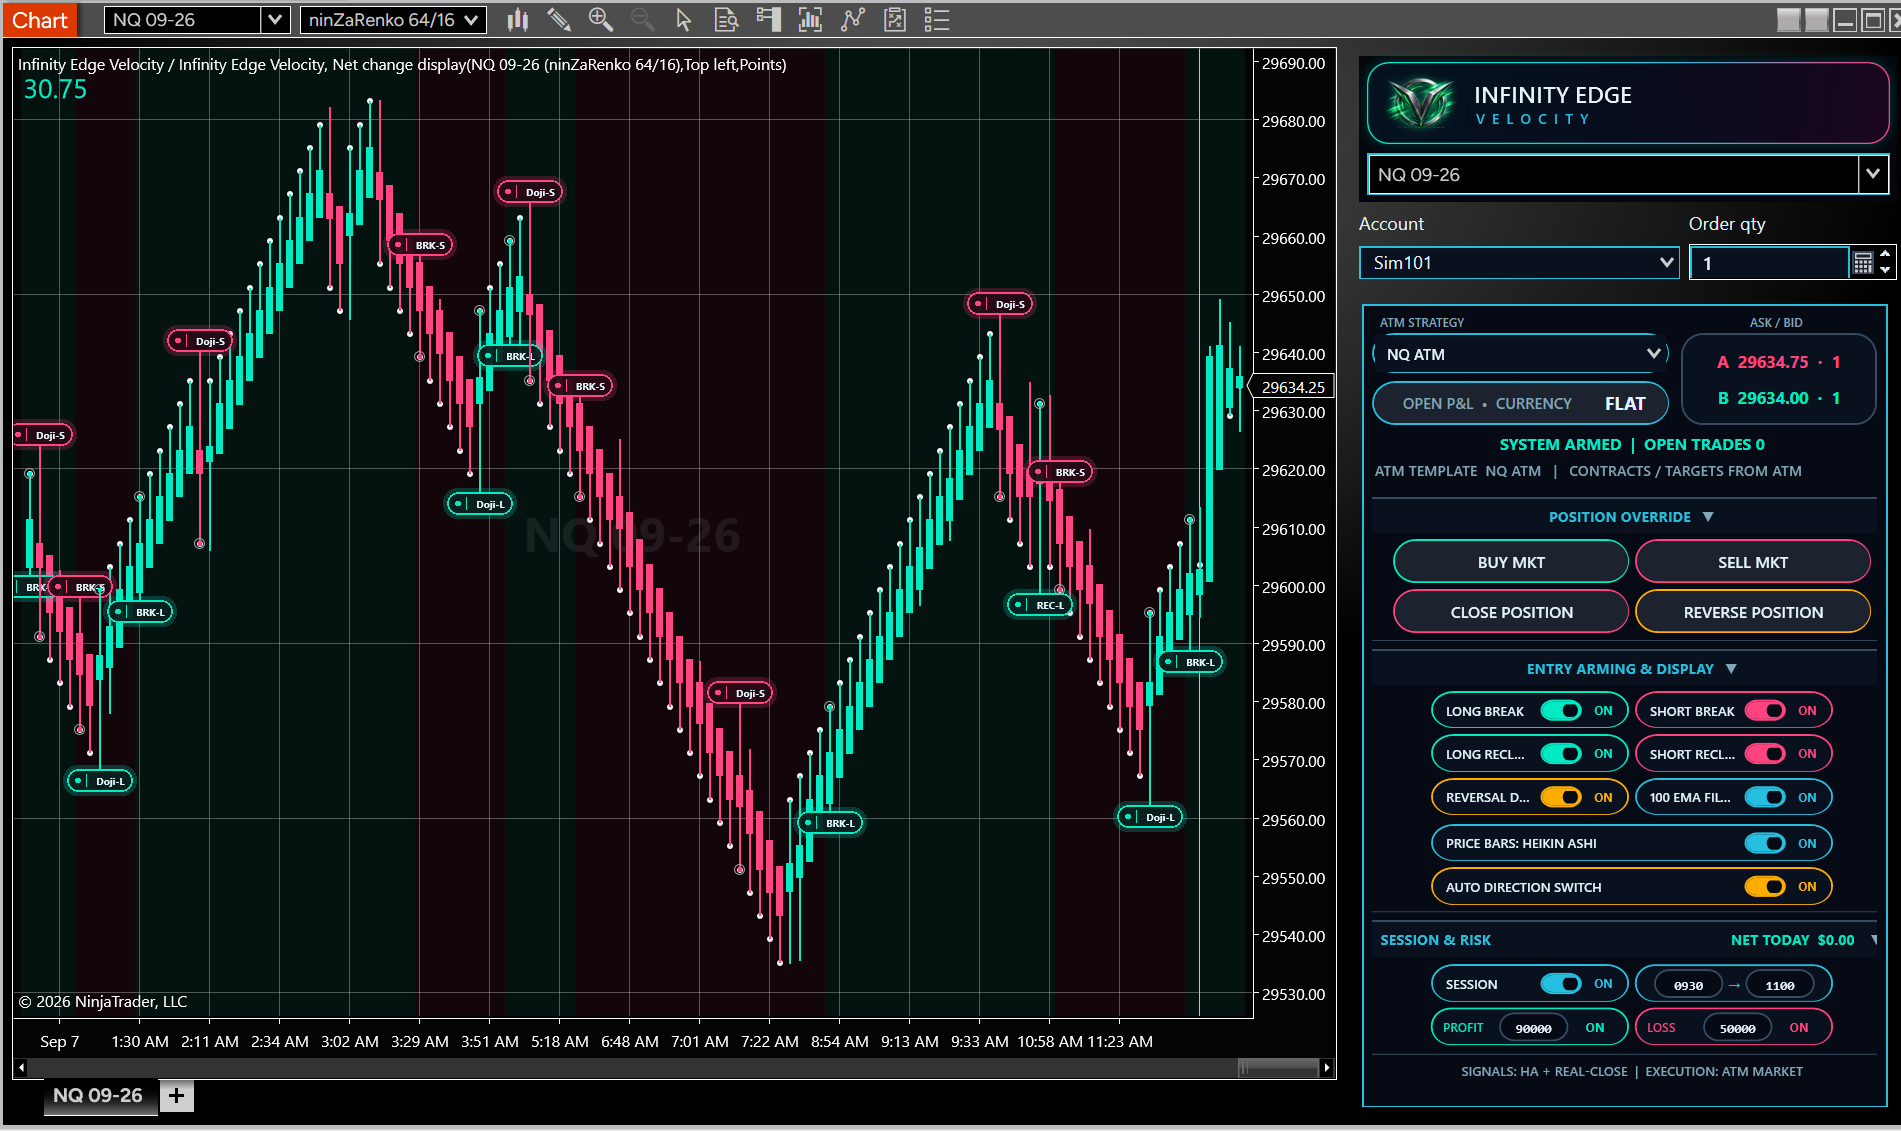Open the Sim101 account dropdown

(1519, 263)
